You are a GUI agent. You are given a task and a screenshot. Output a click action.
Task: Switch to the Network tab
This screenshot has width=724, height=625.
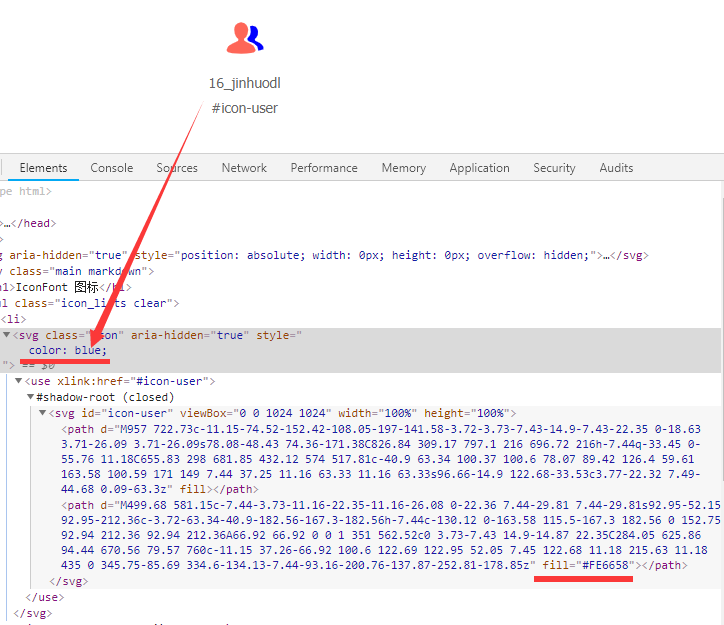[x=244, y=168]
